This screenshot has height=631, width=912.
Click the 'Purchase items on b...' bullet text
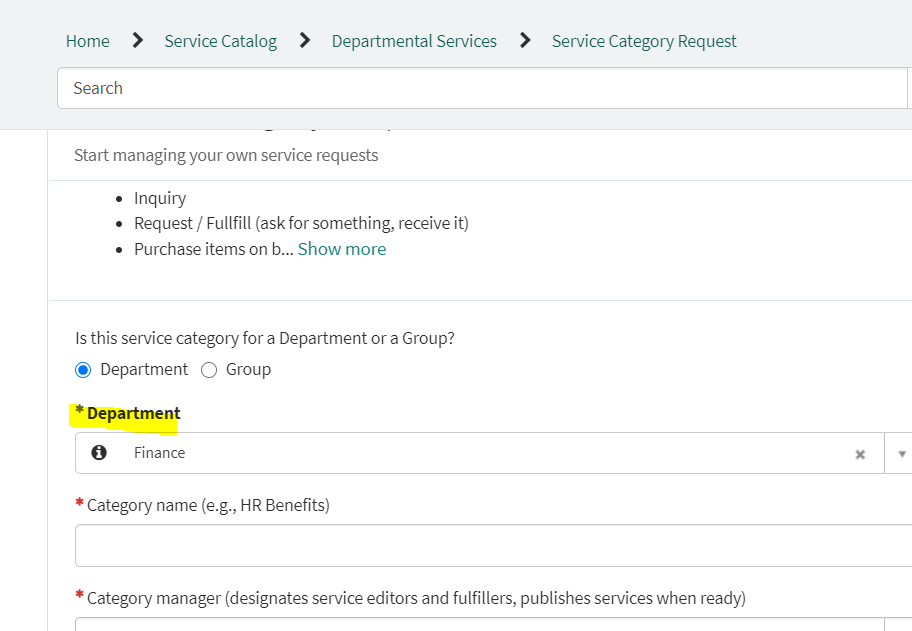click(x=213, y=249)
